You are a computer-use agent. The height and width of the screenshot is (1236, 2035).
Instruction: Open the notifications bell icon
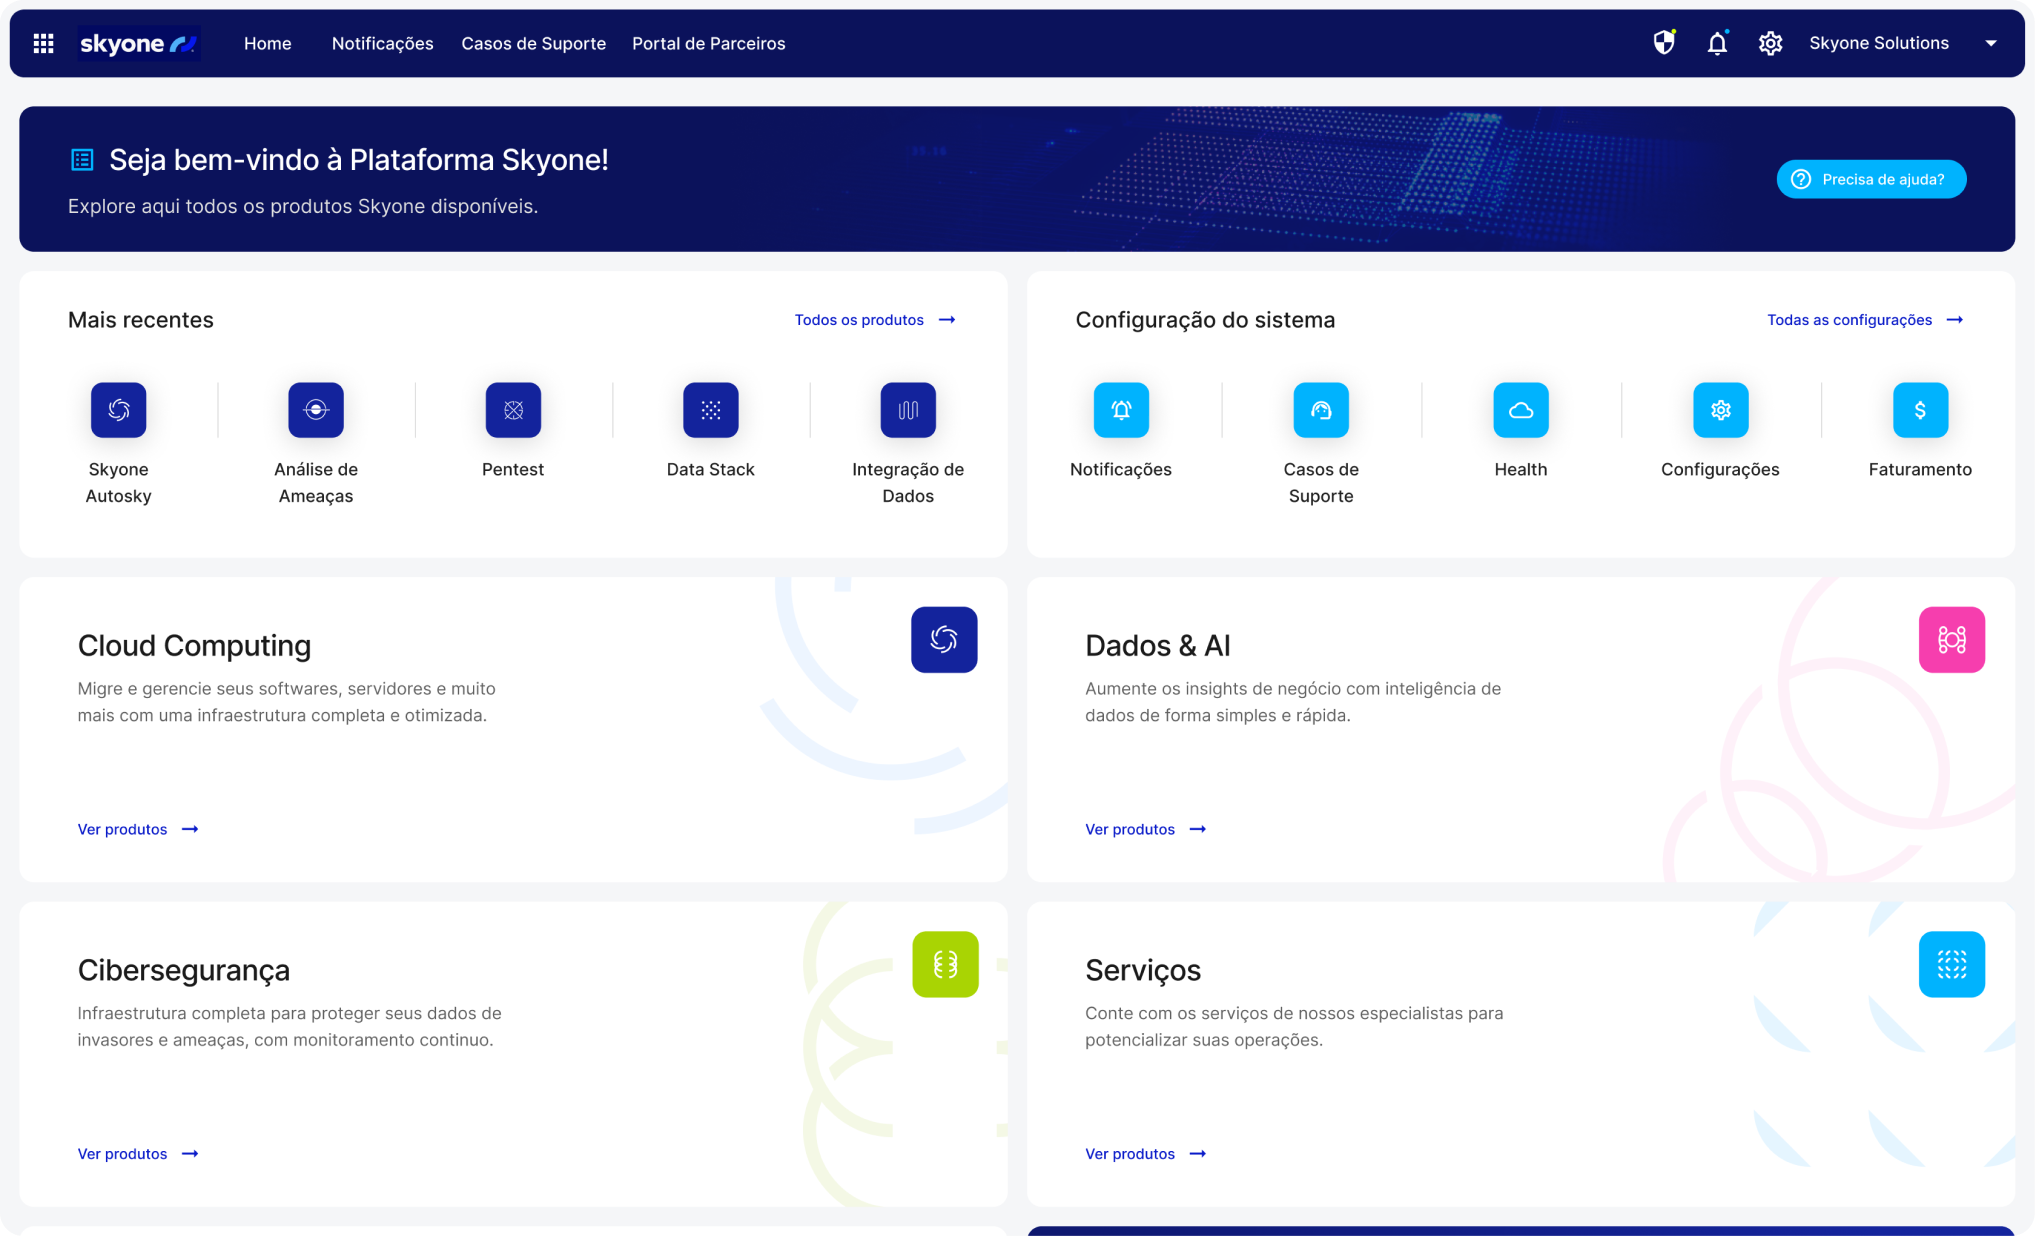[x=1717, y=43]
